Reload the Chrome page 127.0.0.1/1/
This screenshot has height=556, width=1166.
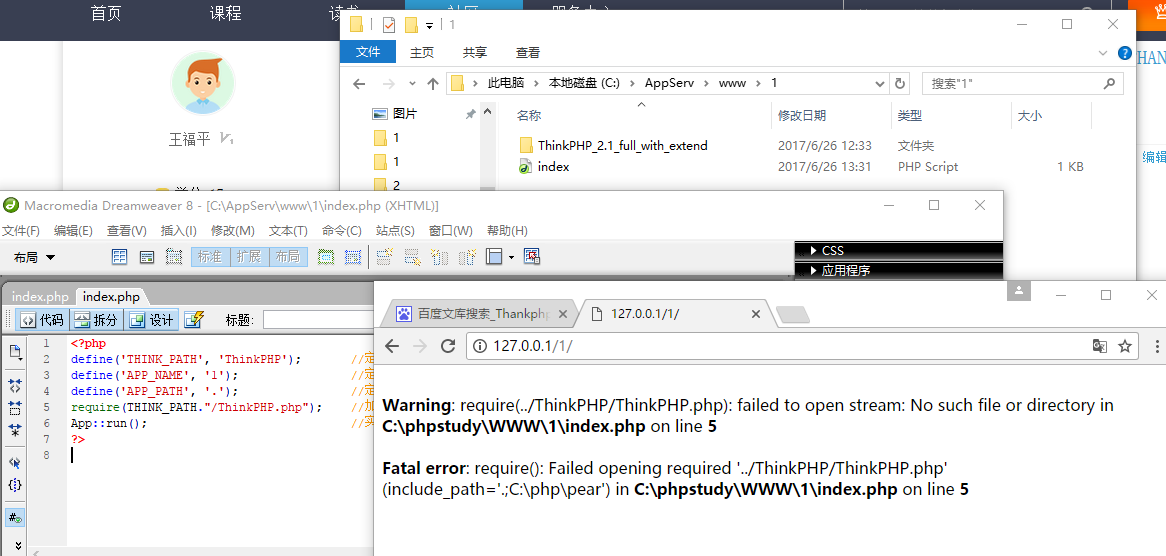click(448, 346)
